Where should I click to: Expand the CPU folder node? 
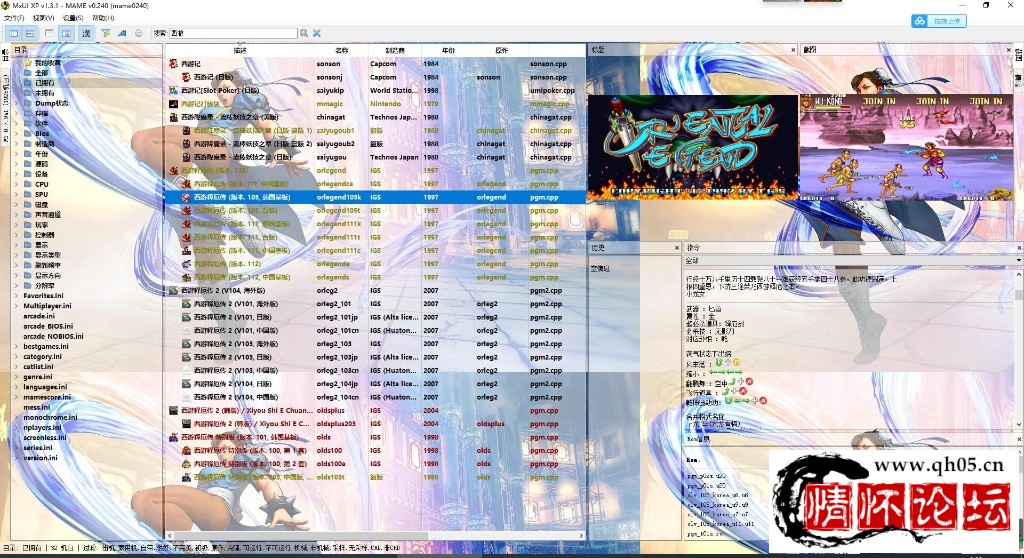tap(17, 184)
